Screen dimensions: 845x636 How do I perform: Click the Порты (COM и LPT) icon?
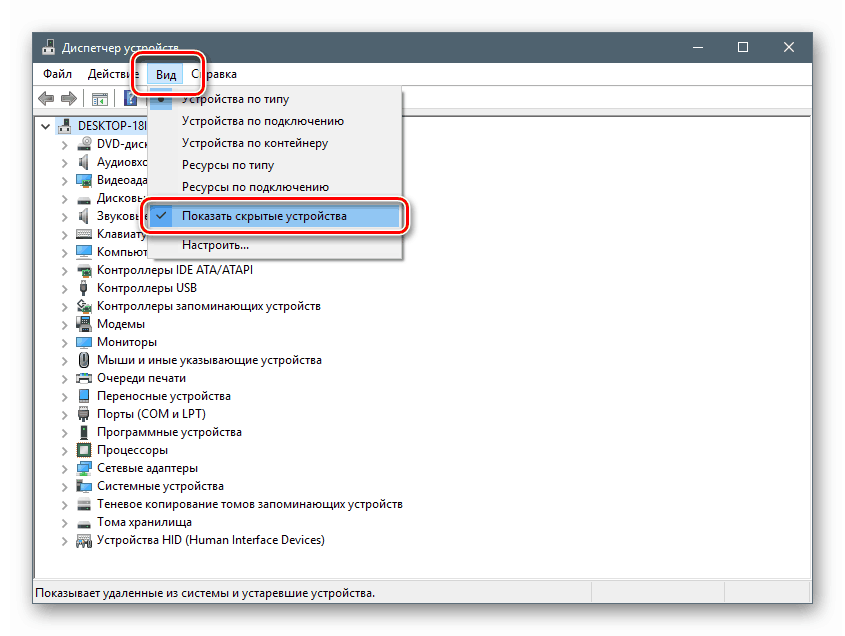(x=84, y=414)
